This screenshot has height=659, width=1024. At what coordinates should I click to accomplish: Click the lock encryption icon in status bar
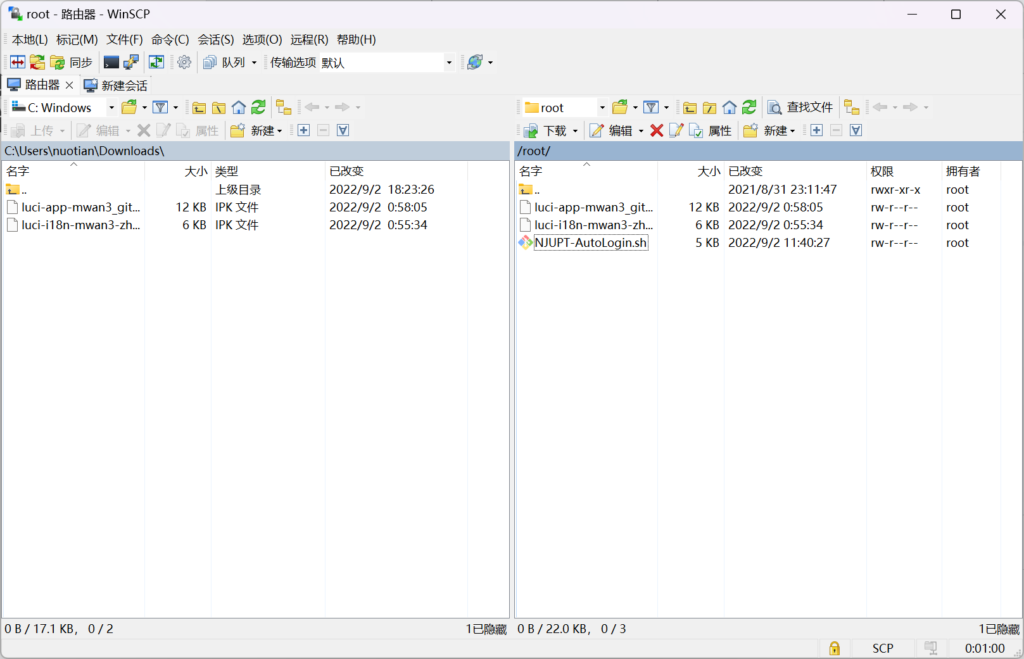click(x=834, y=648)
